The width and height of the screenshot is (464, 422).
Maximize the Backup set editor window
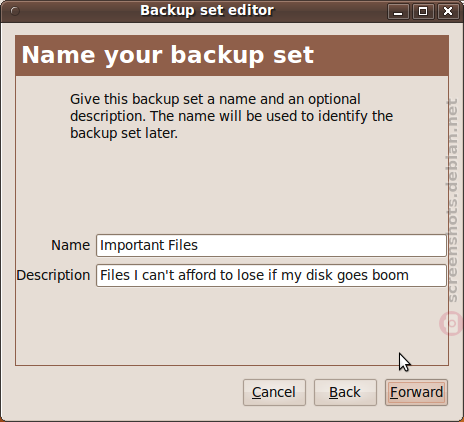(x=423, y=12)
